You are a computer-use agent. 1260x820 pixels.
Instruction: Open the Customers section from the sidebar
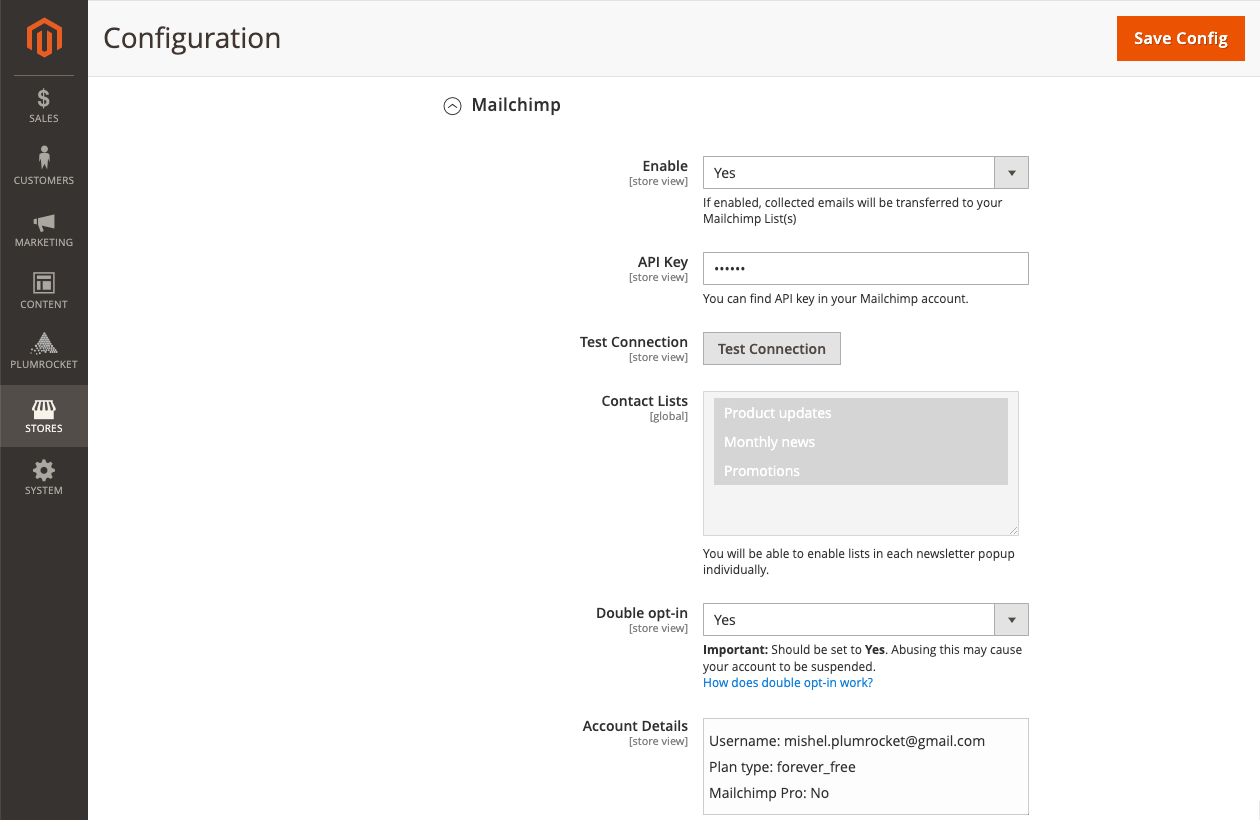43,164
